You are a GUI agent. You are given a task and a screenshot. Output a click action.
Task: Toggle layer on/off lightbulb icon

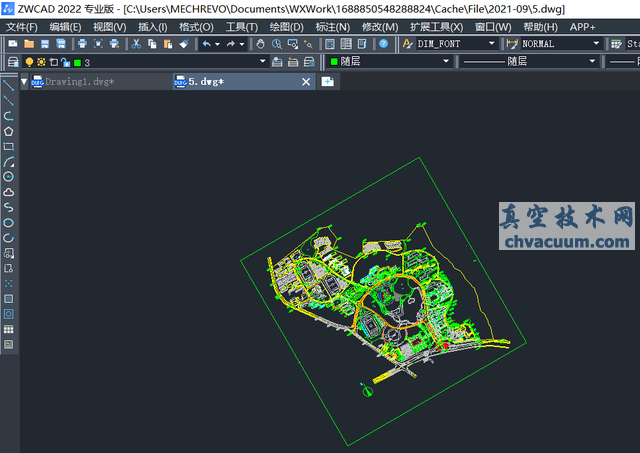coord(29,62)
